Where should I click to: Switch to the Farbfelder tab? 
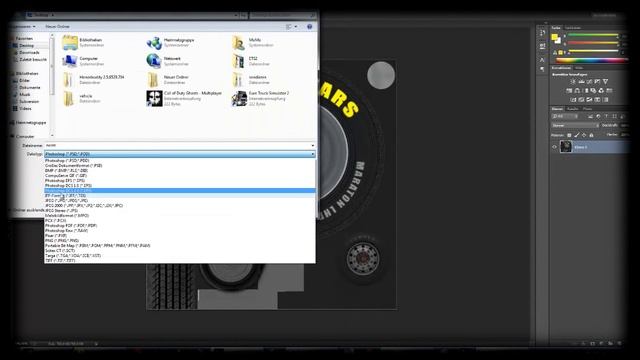pyautogui.click(x=573, y=28)
